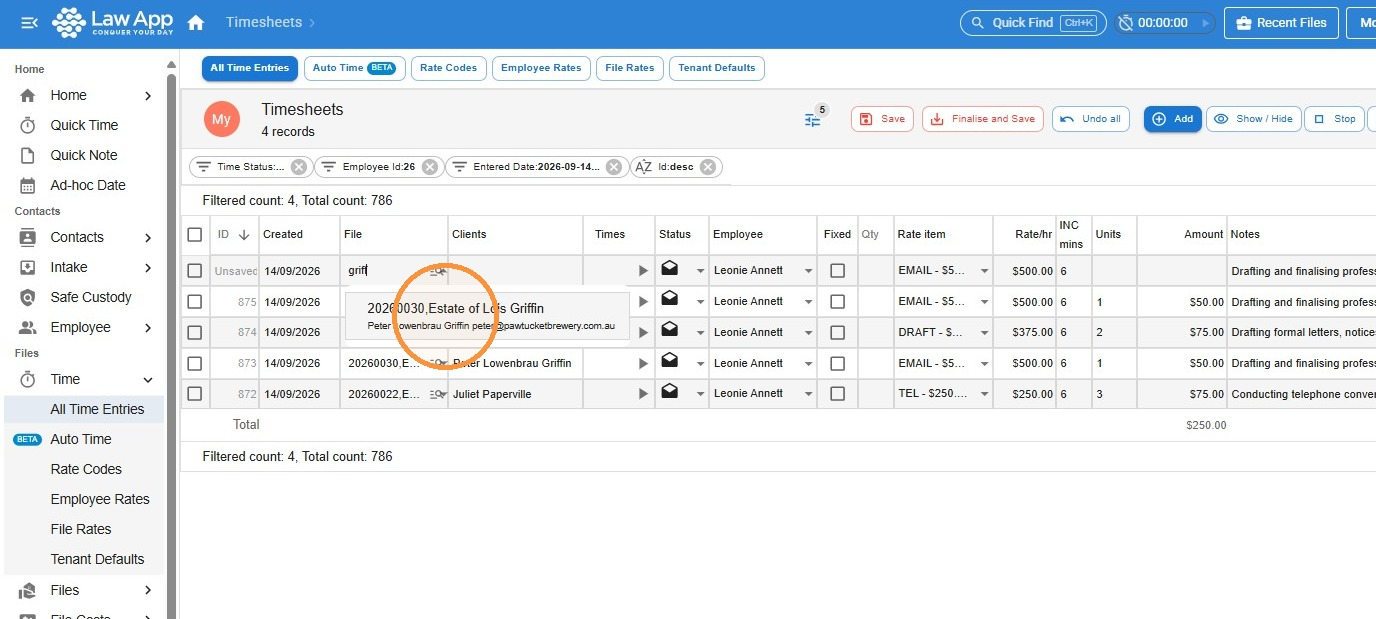The height and width of the screenshot is (619, 1376).
Task: Switch to All Time Entries tab
Action: pos(250,68)
